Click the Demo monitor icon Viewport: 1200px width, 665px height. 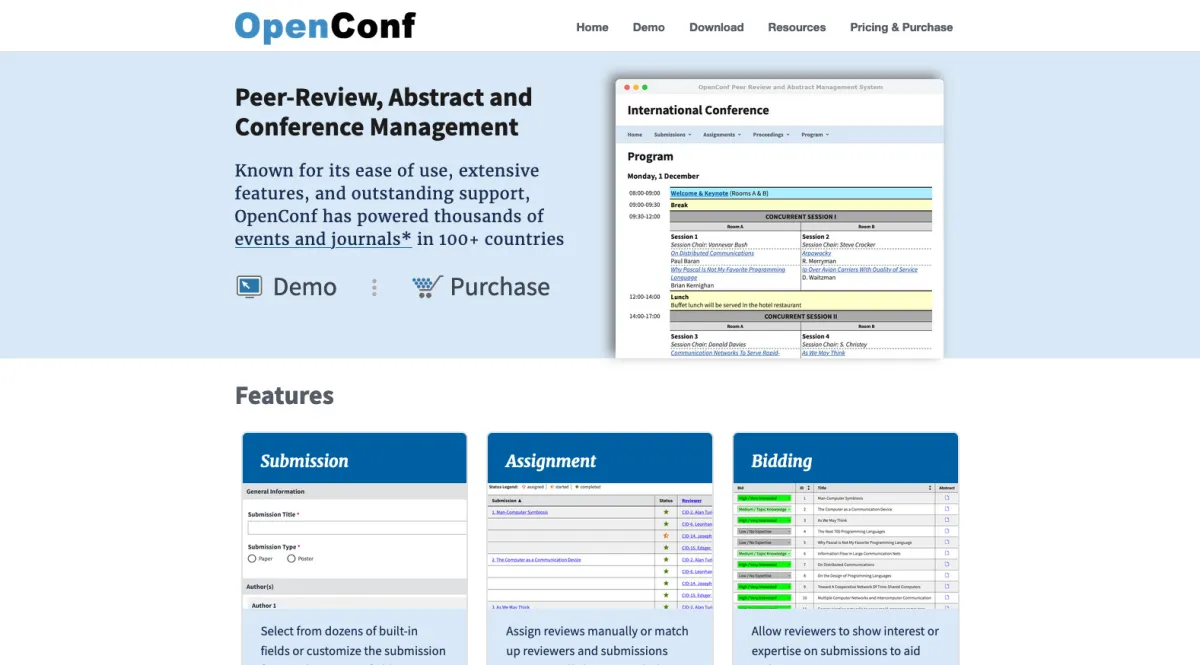[249, 287]
